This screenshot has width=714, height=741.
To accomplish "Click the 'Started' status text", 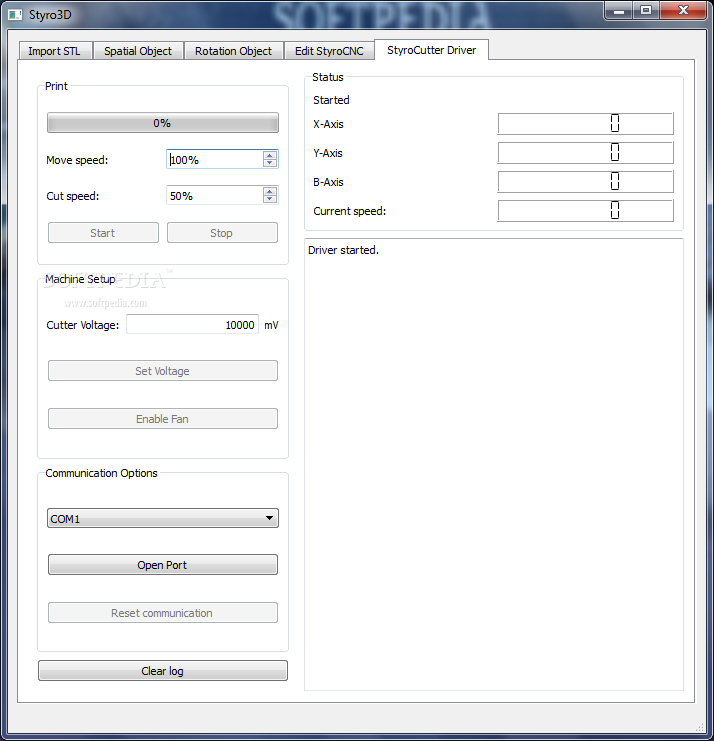I will tap(331, 100).
